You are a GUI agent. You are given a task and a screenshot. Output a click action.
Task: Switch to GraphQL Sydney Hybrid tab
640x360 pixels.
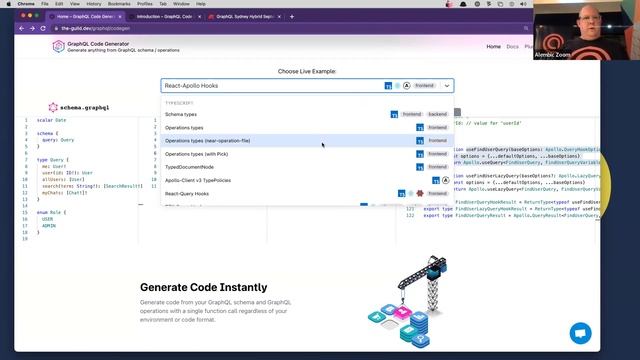point(244,17)
